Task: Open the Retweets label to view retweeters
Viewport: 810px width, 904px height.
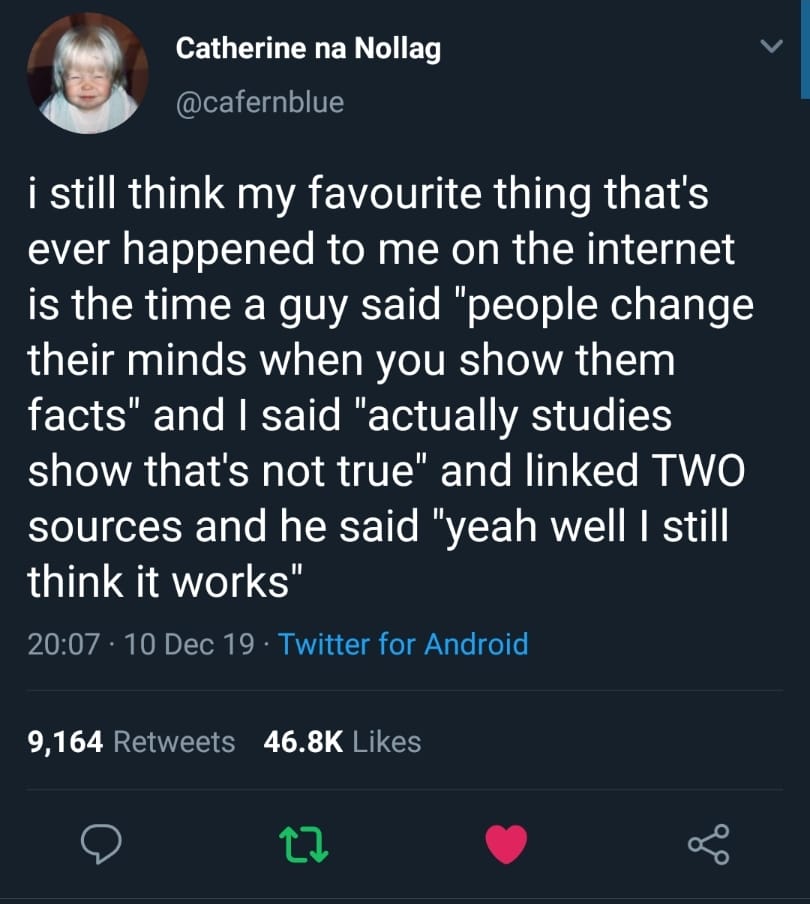Action: click(x=175, y=742)
